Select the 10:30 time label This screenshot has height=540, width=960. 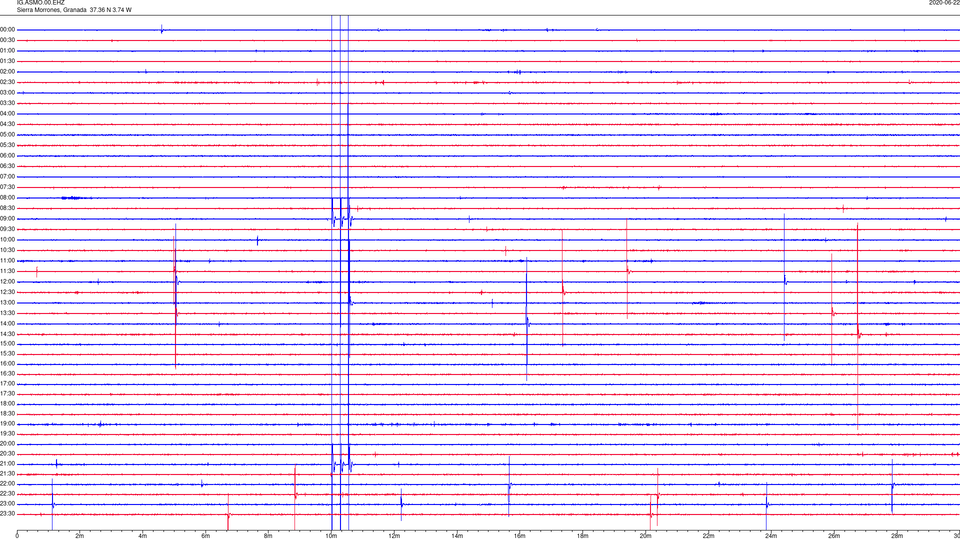click(x=8, y=250)
